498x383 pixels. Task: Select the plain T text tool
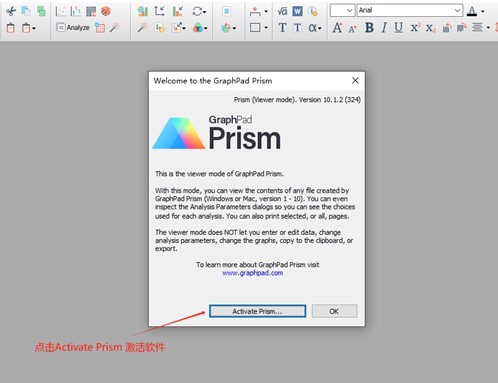tap(282, 28)
